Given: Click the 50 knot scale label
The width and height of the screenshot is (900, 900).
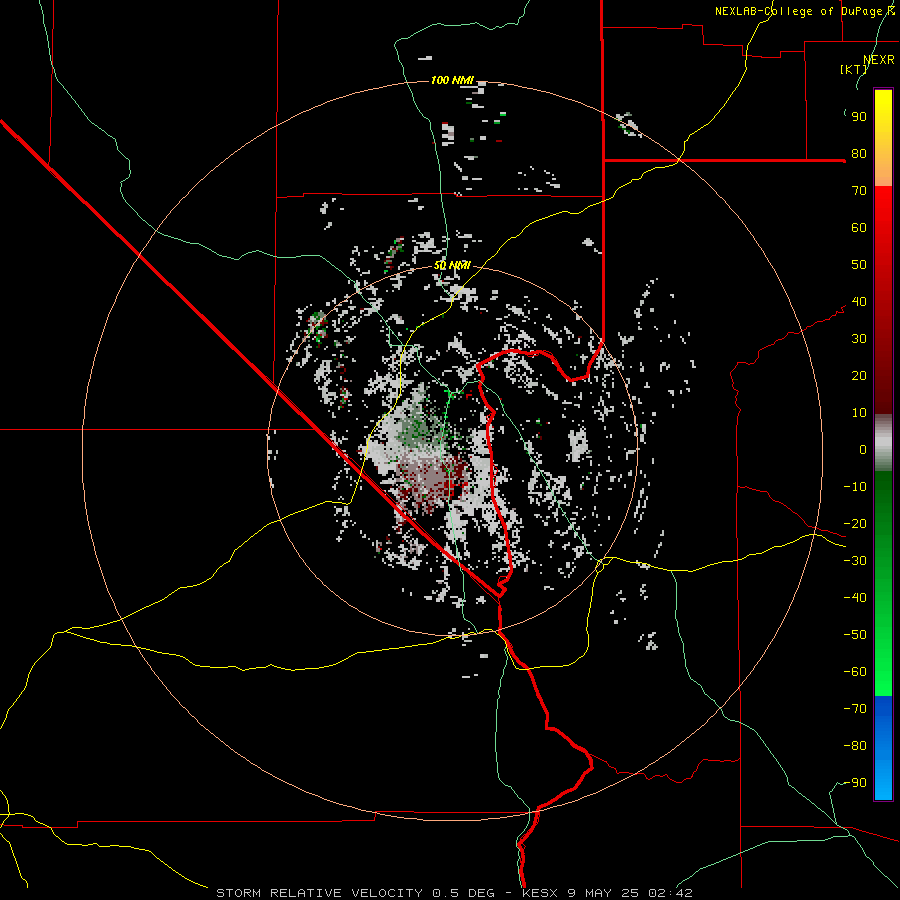Looking at the screenshot, I should tap(859, 265).
